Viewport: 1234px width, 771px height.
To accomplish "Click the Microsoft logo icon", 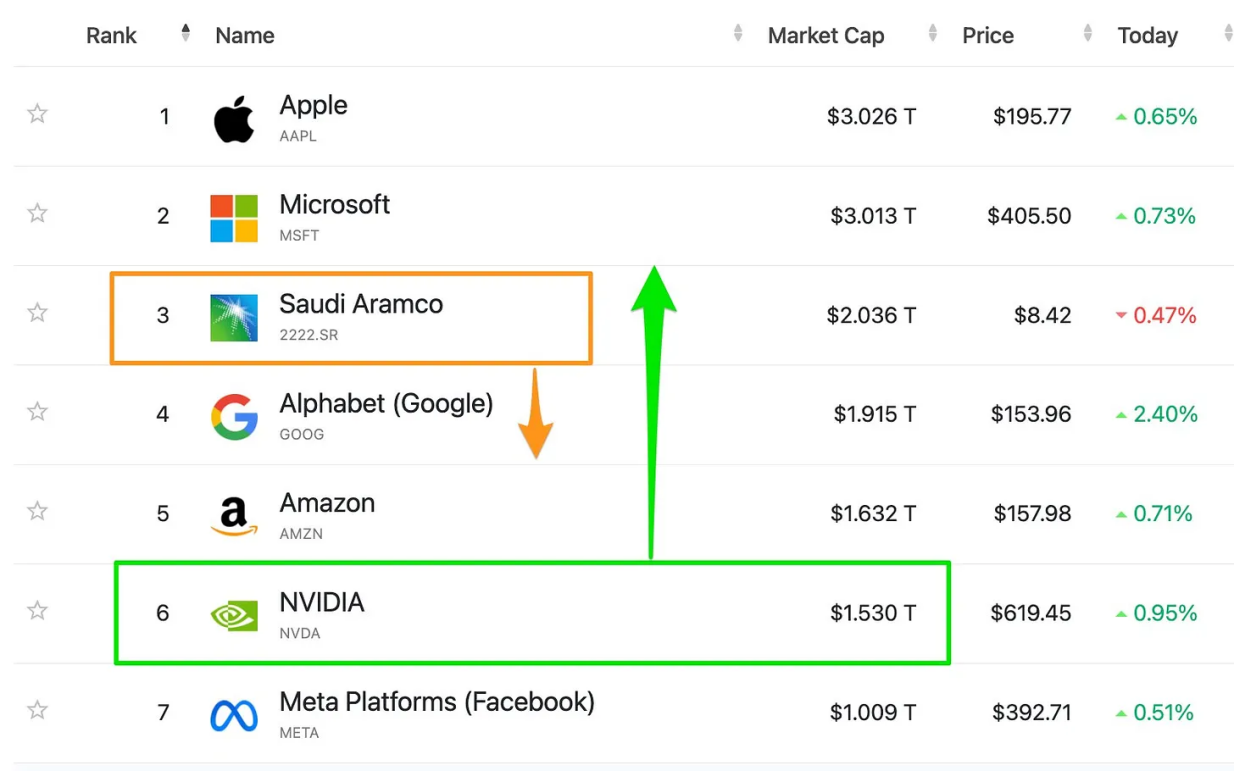I will (x=234, y=218).
